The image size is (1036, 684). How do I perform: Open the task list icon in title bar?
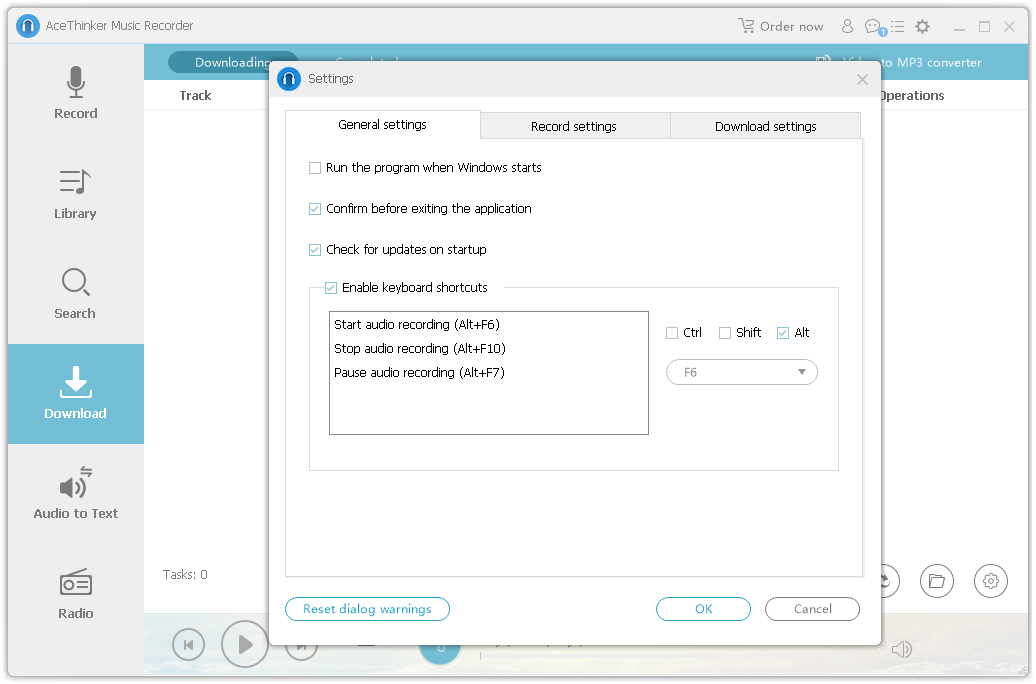pyautogui.click(x=897, y=26)
